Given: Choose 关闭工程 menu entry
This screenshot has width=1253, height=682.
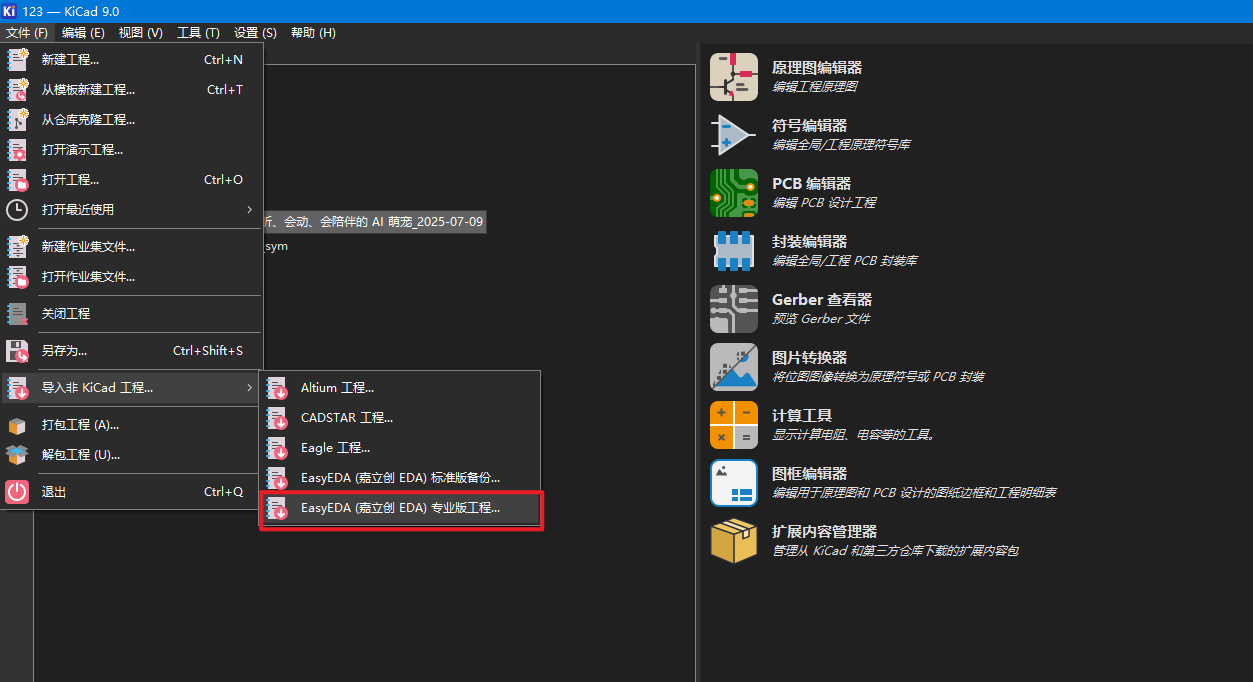Looking at the screenshot, I should (132, 314).
